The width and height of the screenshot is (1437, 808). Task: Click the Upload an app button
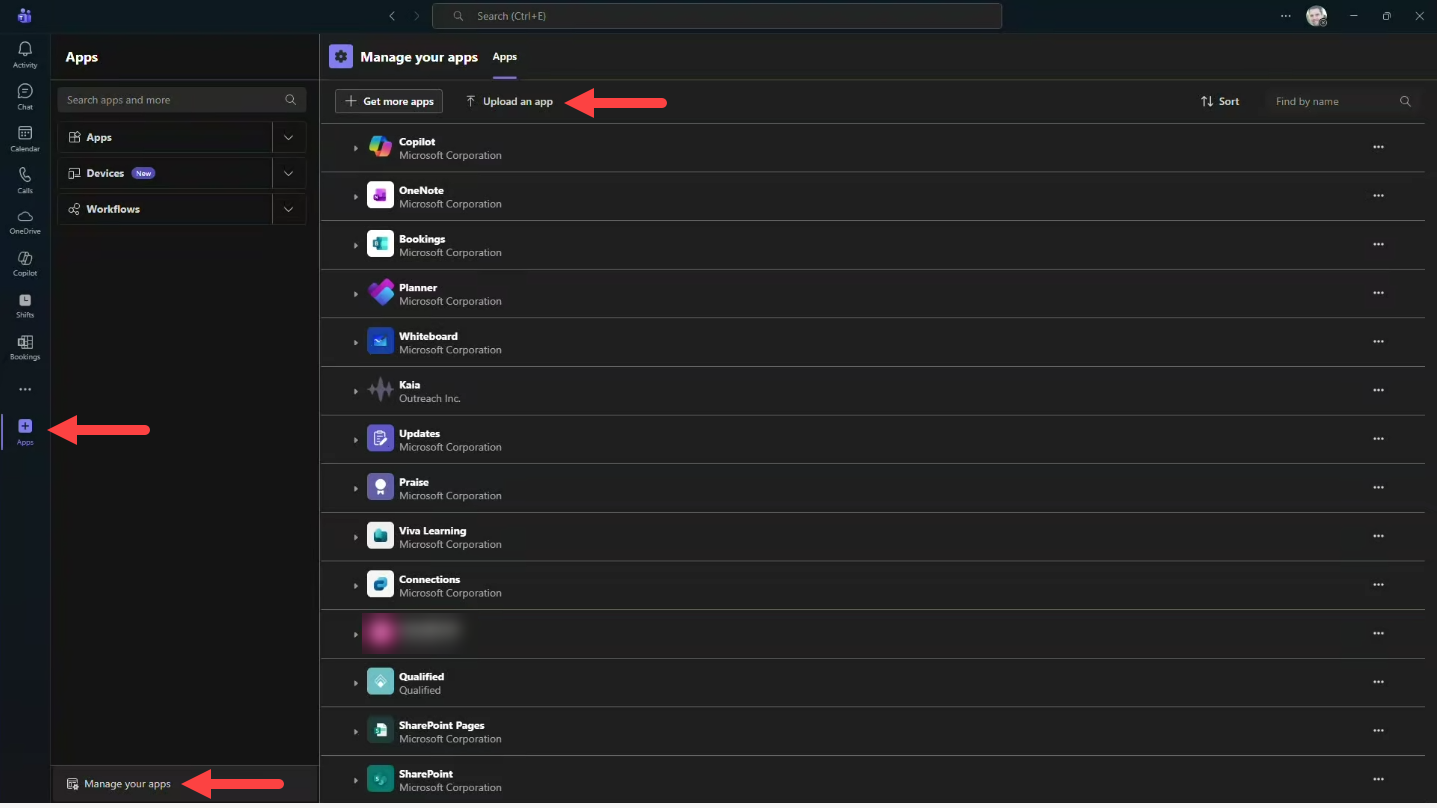[509, 101]
